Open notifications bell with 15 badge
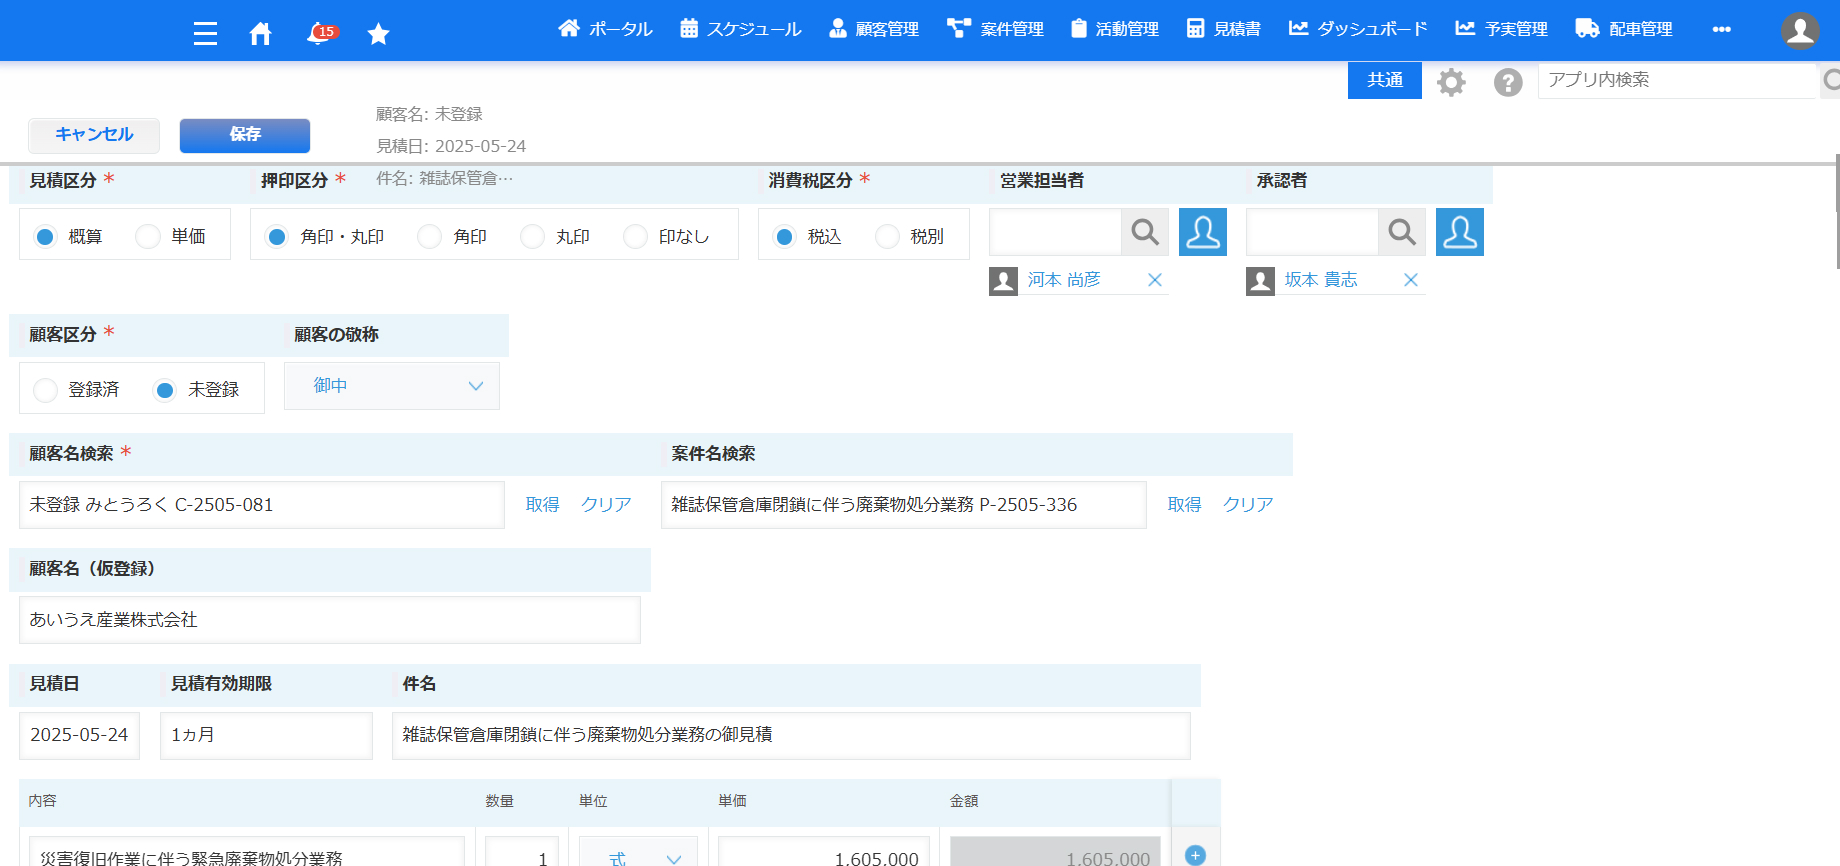 (x=319, y=33)
